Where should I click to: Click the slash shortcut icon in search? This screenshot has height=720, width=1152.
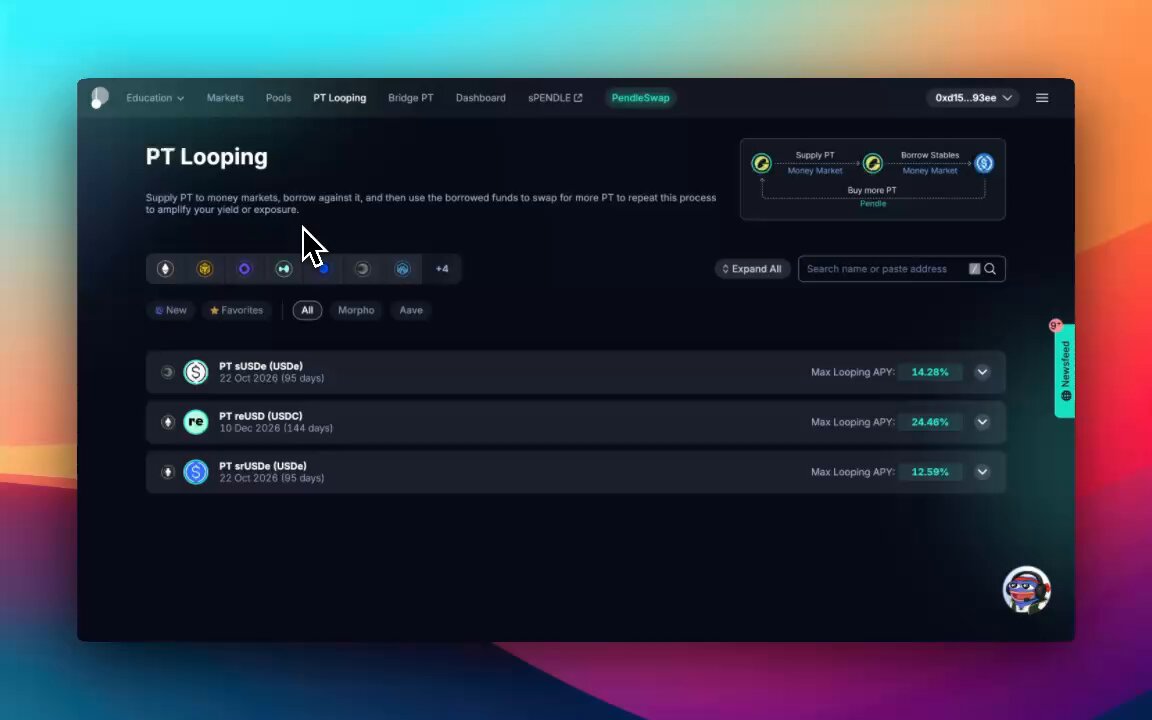tap(974, 269)
